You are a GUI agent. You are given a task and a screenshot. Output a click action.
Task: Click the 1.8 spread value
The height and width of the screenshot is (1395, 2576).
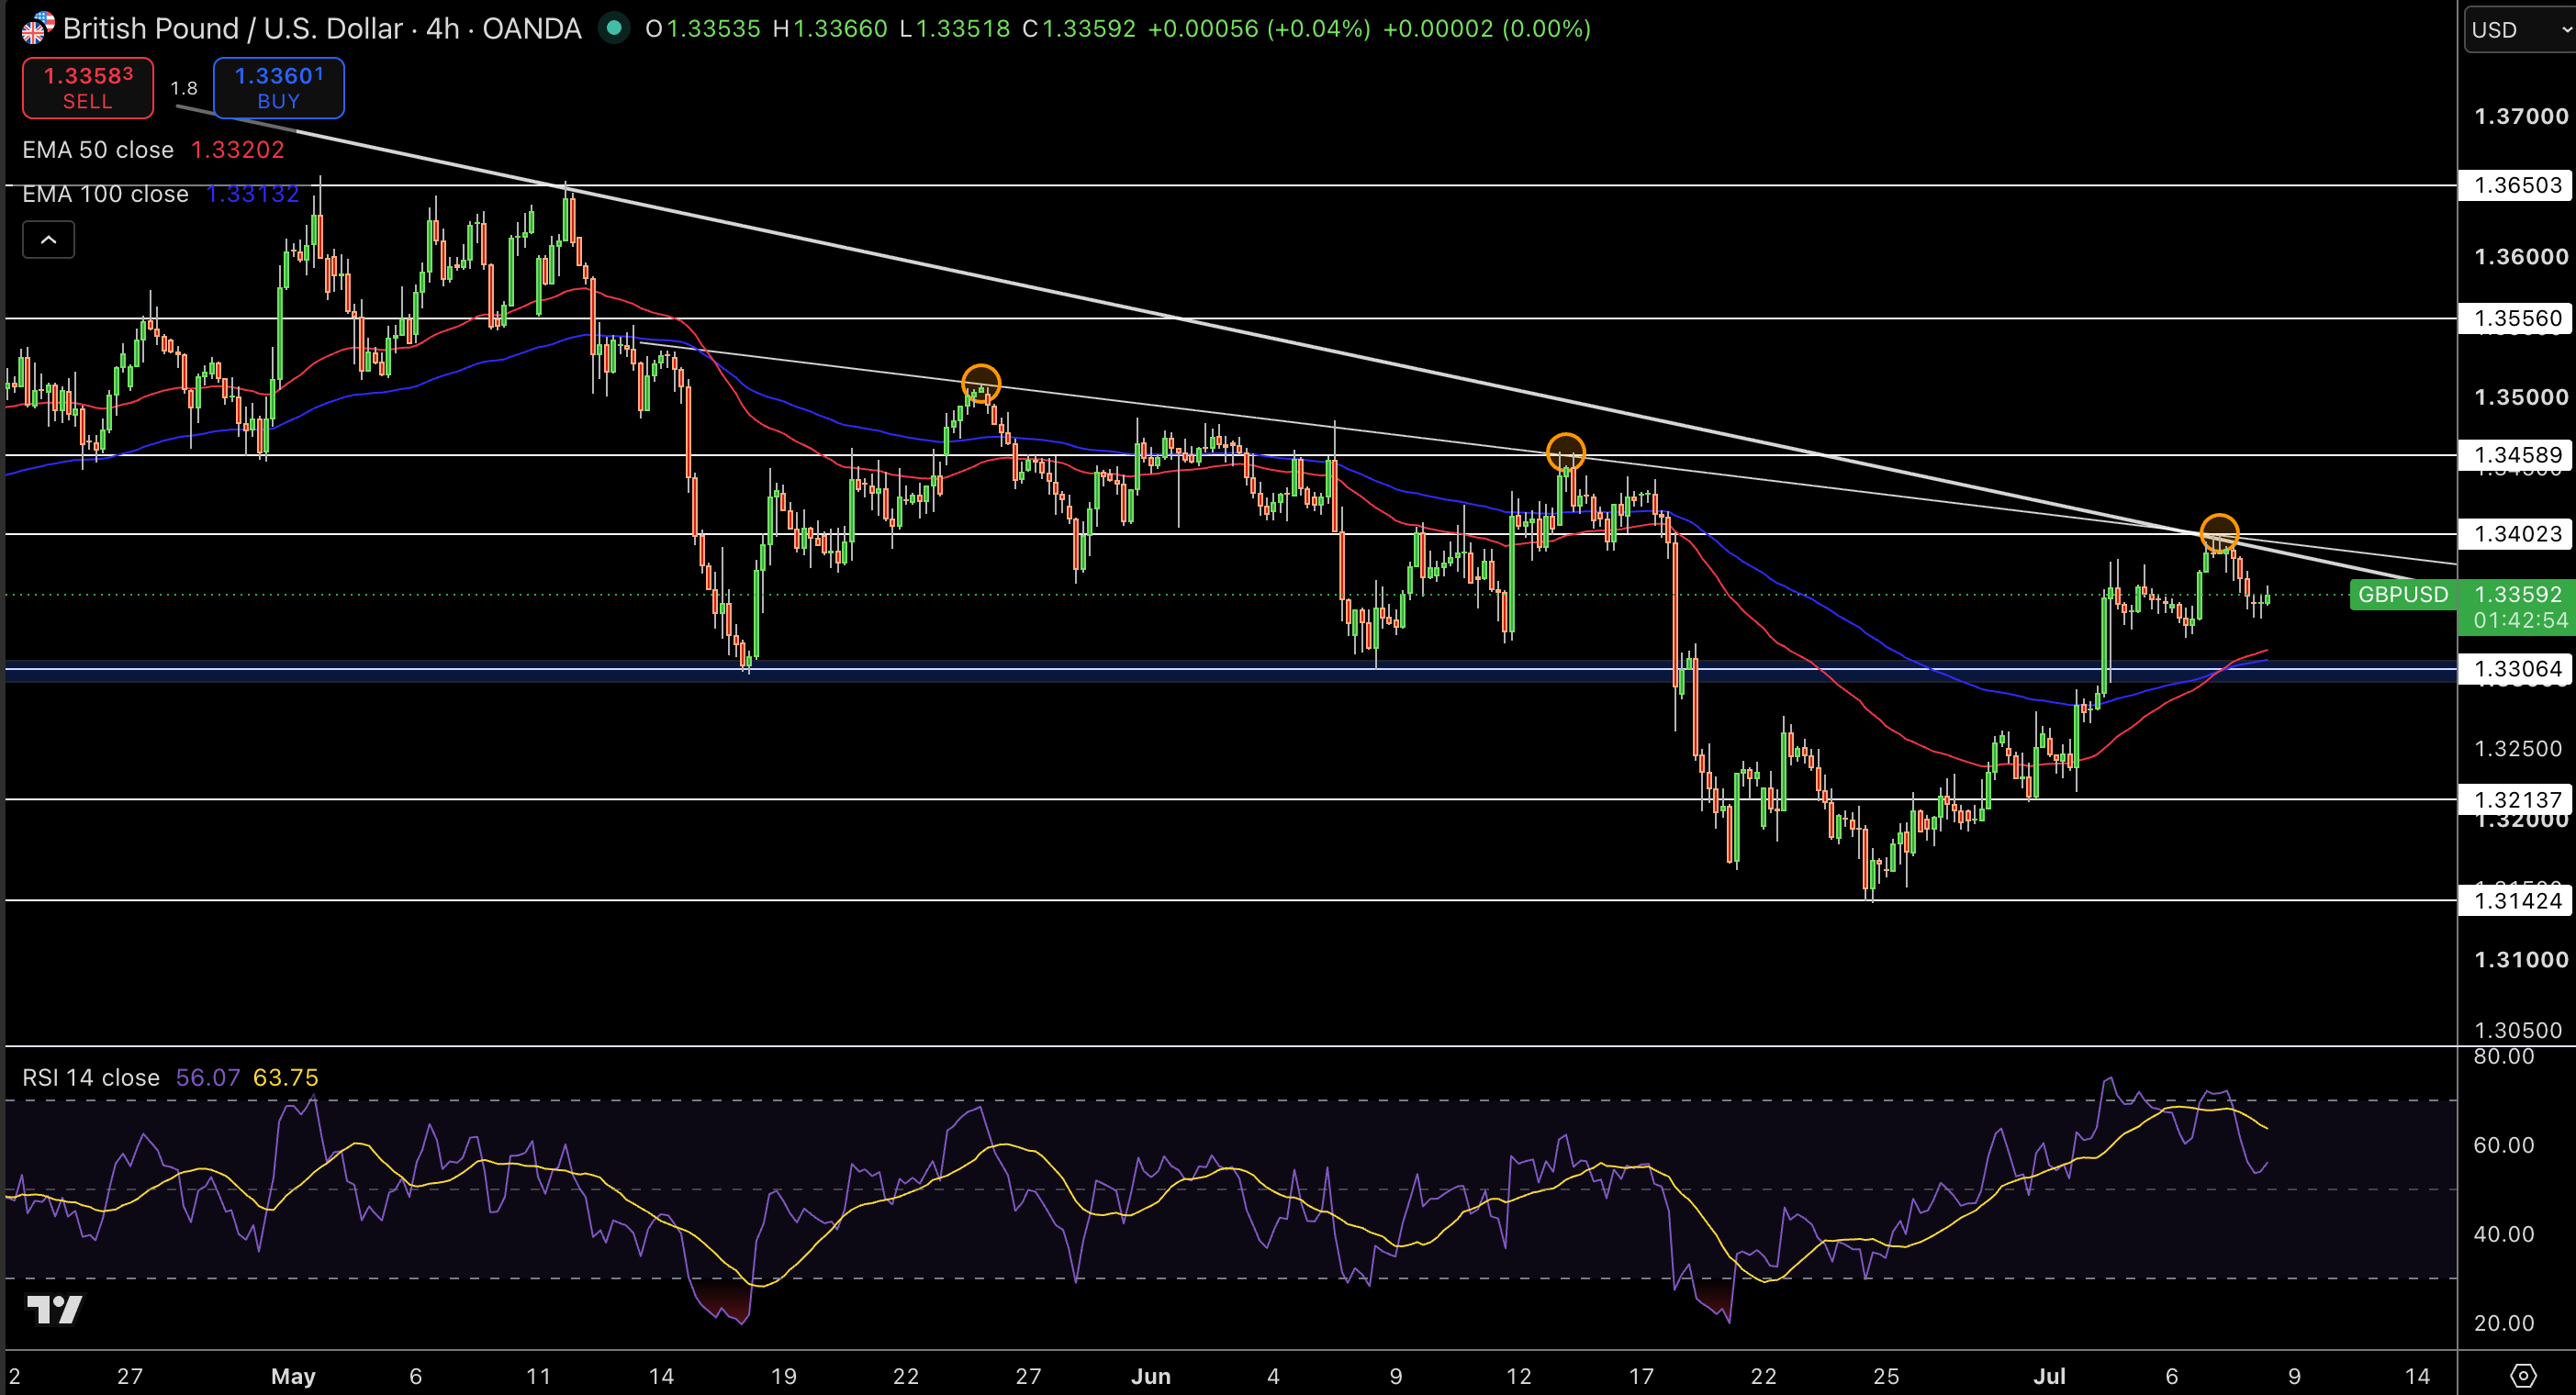(184, 88)
